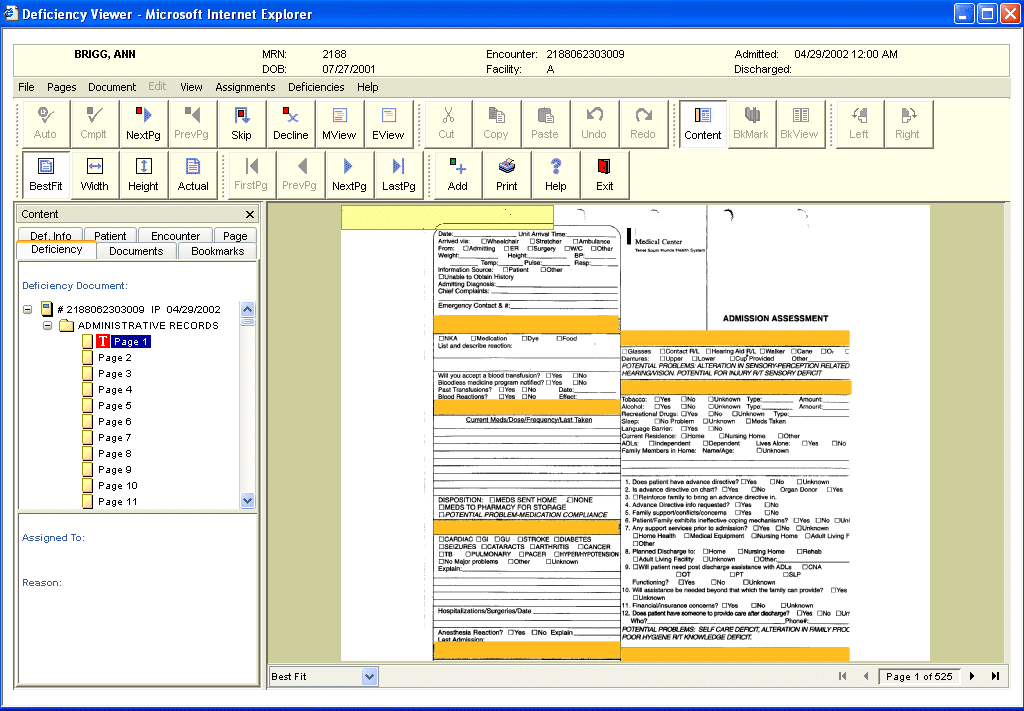
Task: Open the Pages menu
Action: pos(61,87)
